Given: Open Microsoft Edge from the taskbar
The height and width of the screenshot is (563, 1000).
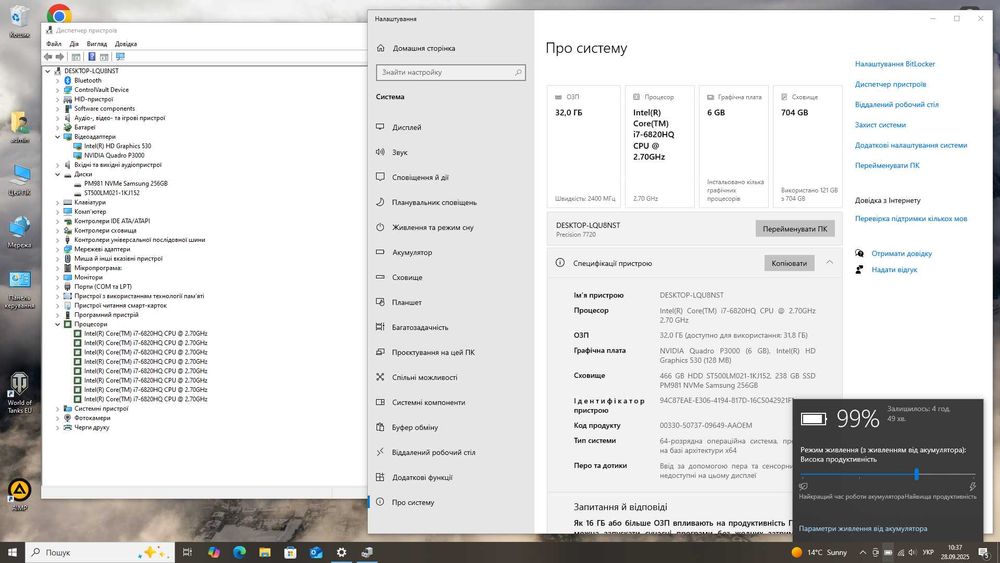Looking at the screenshot, I should (239, 552).
